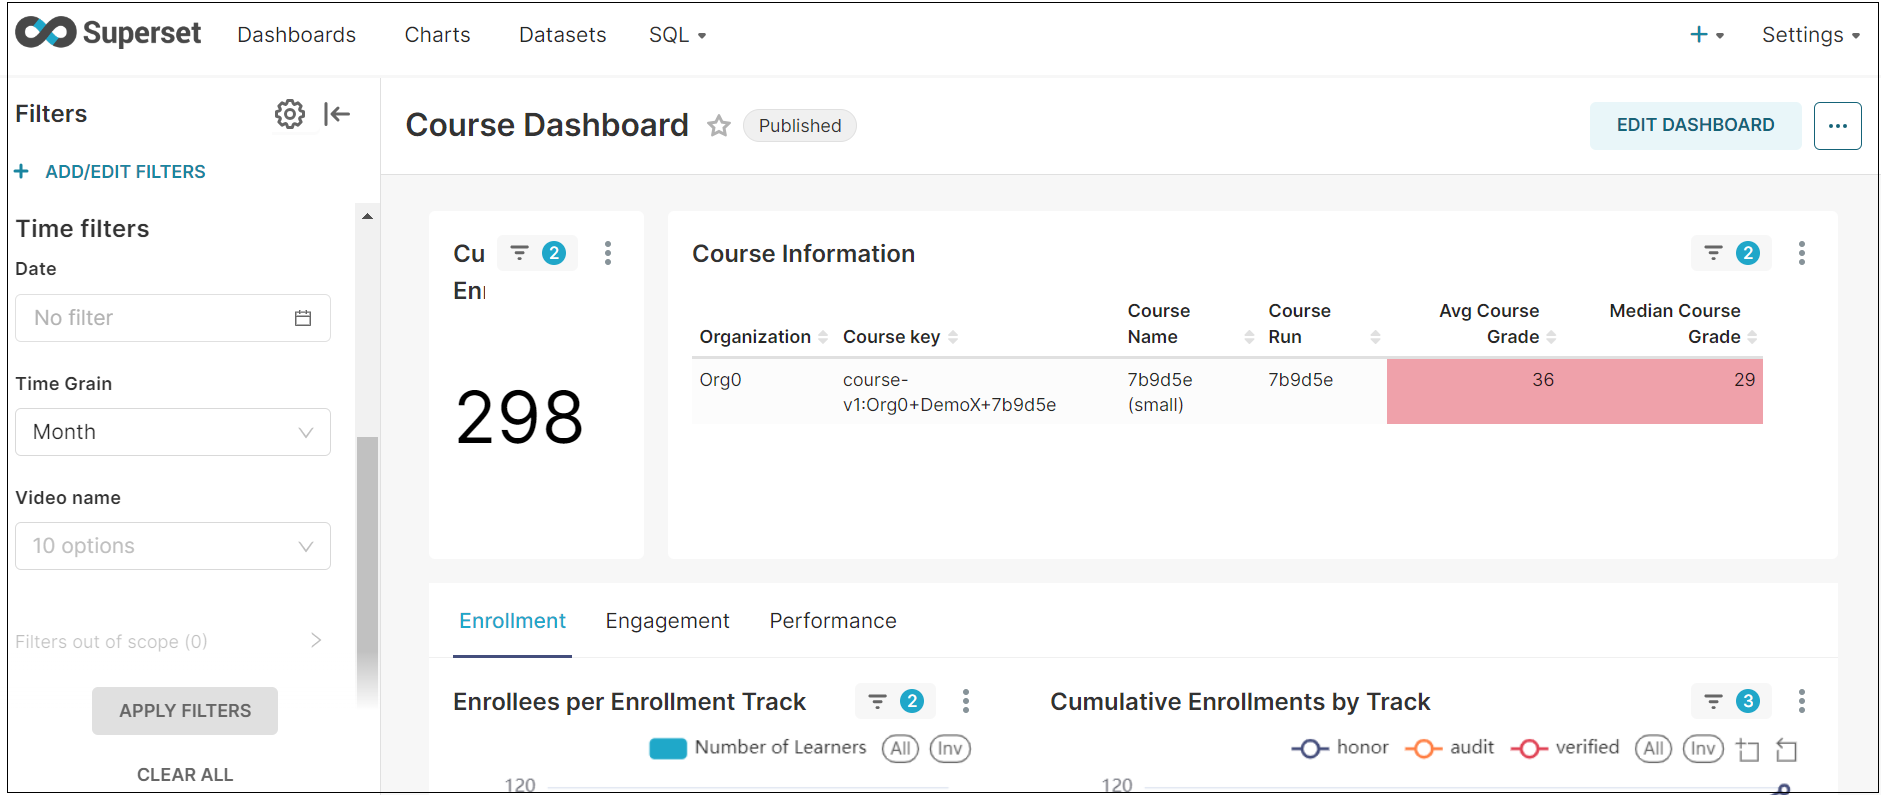This screenshot has width=1881, height=795.
Task: Favorite the Course Dashboard with star
Action: (718, 126)
